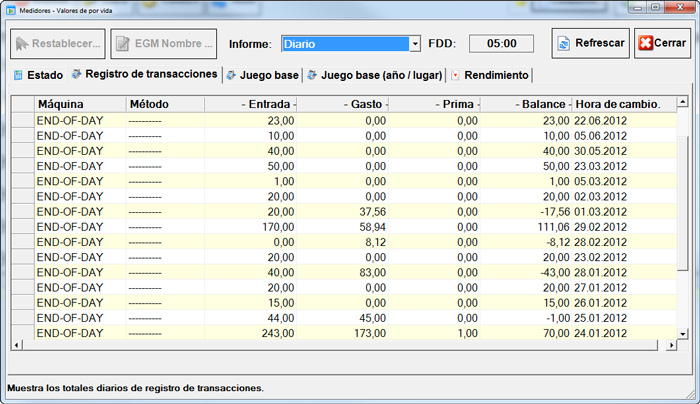Open the Rendimiento tab
This screenshot has height=404, width=700.
[x=496, y=75]
